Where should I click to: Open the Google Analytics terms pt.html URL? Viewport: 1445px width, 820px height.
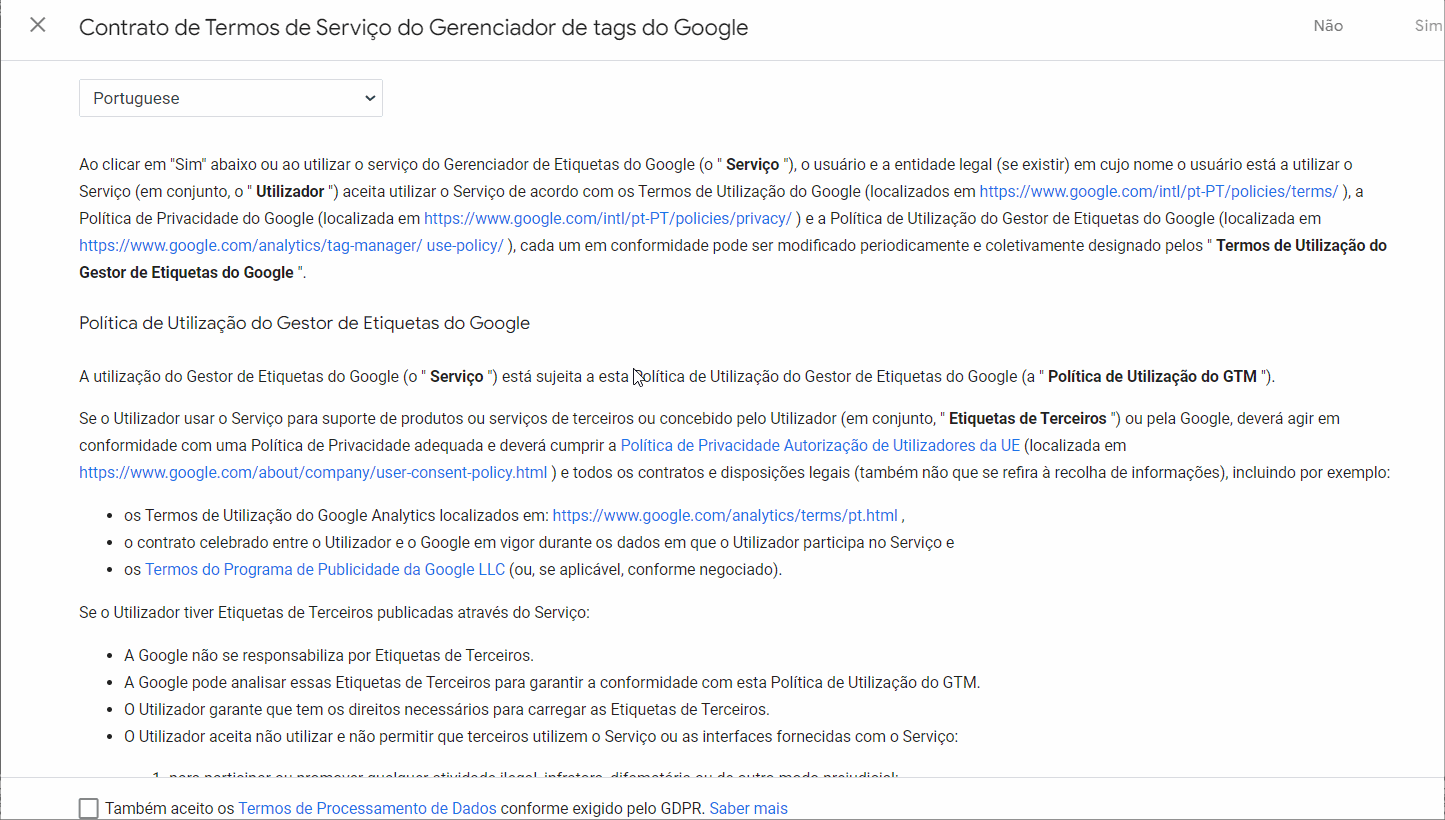click(x=725, y=516)
